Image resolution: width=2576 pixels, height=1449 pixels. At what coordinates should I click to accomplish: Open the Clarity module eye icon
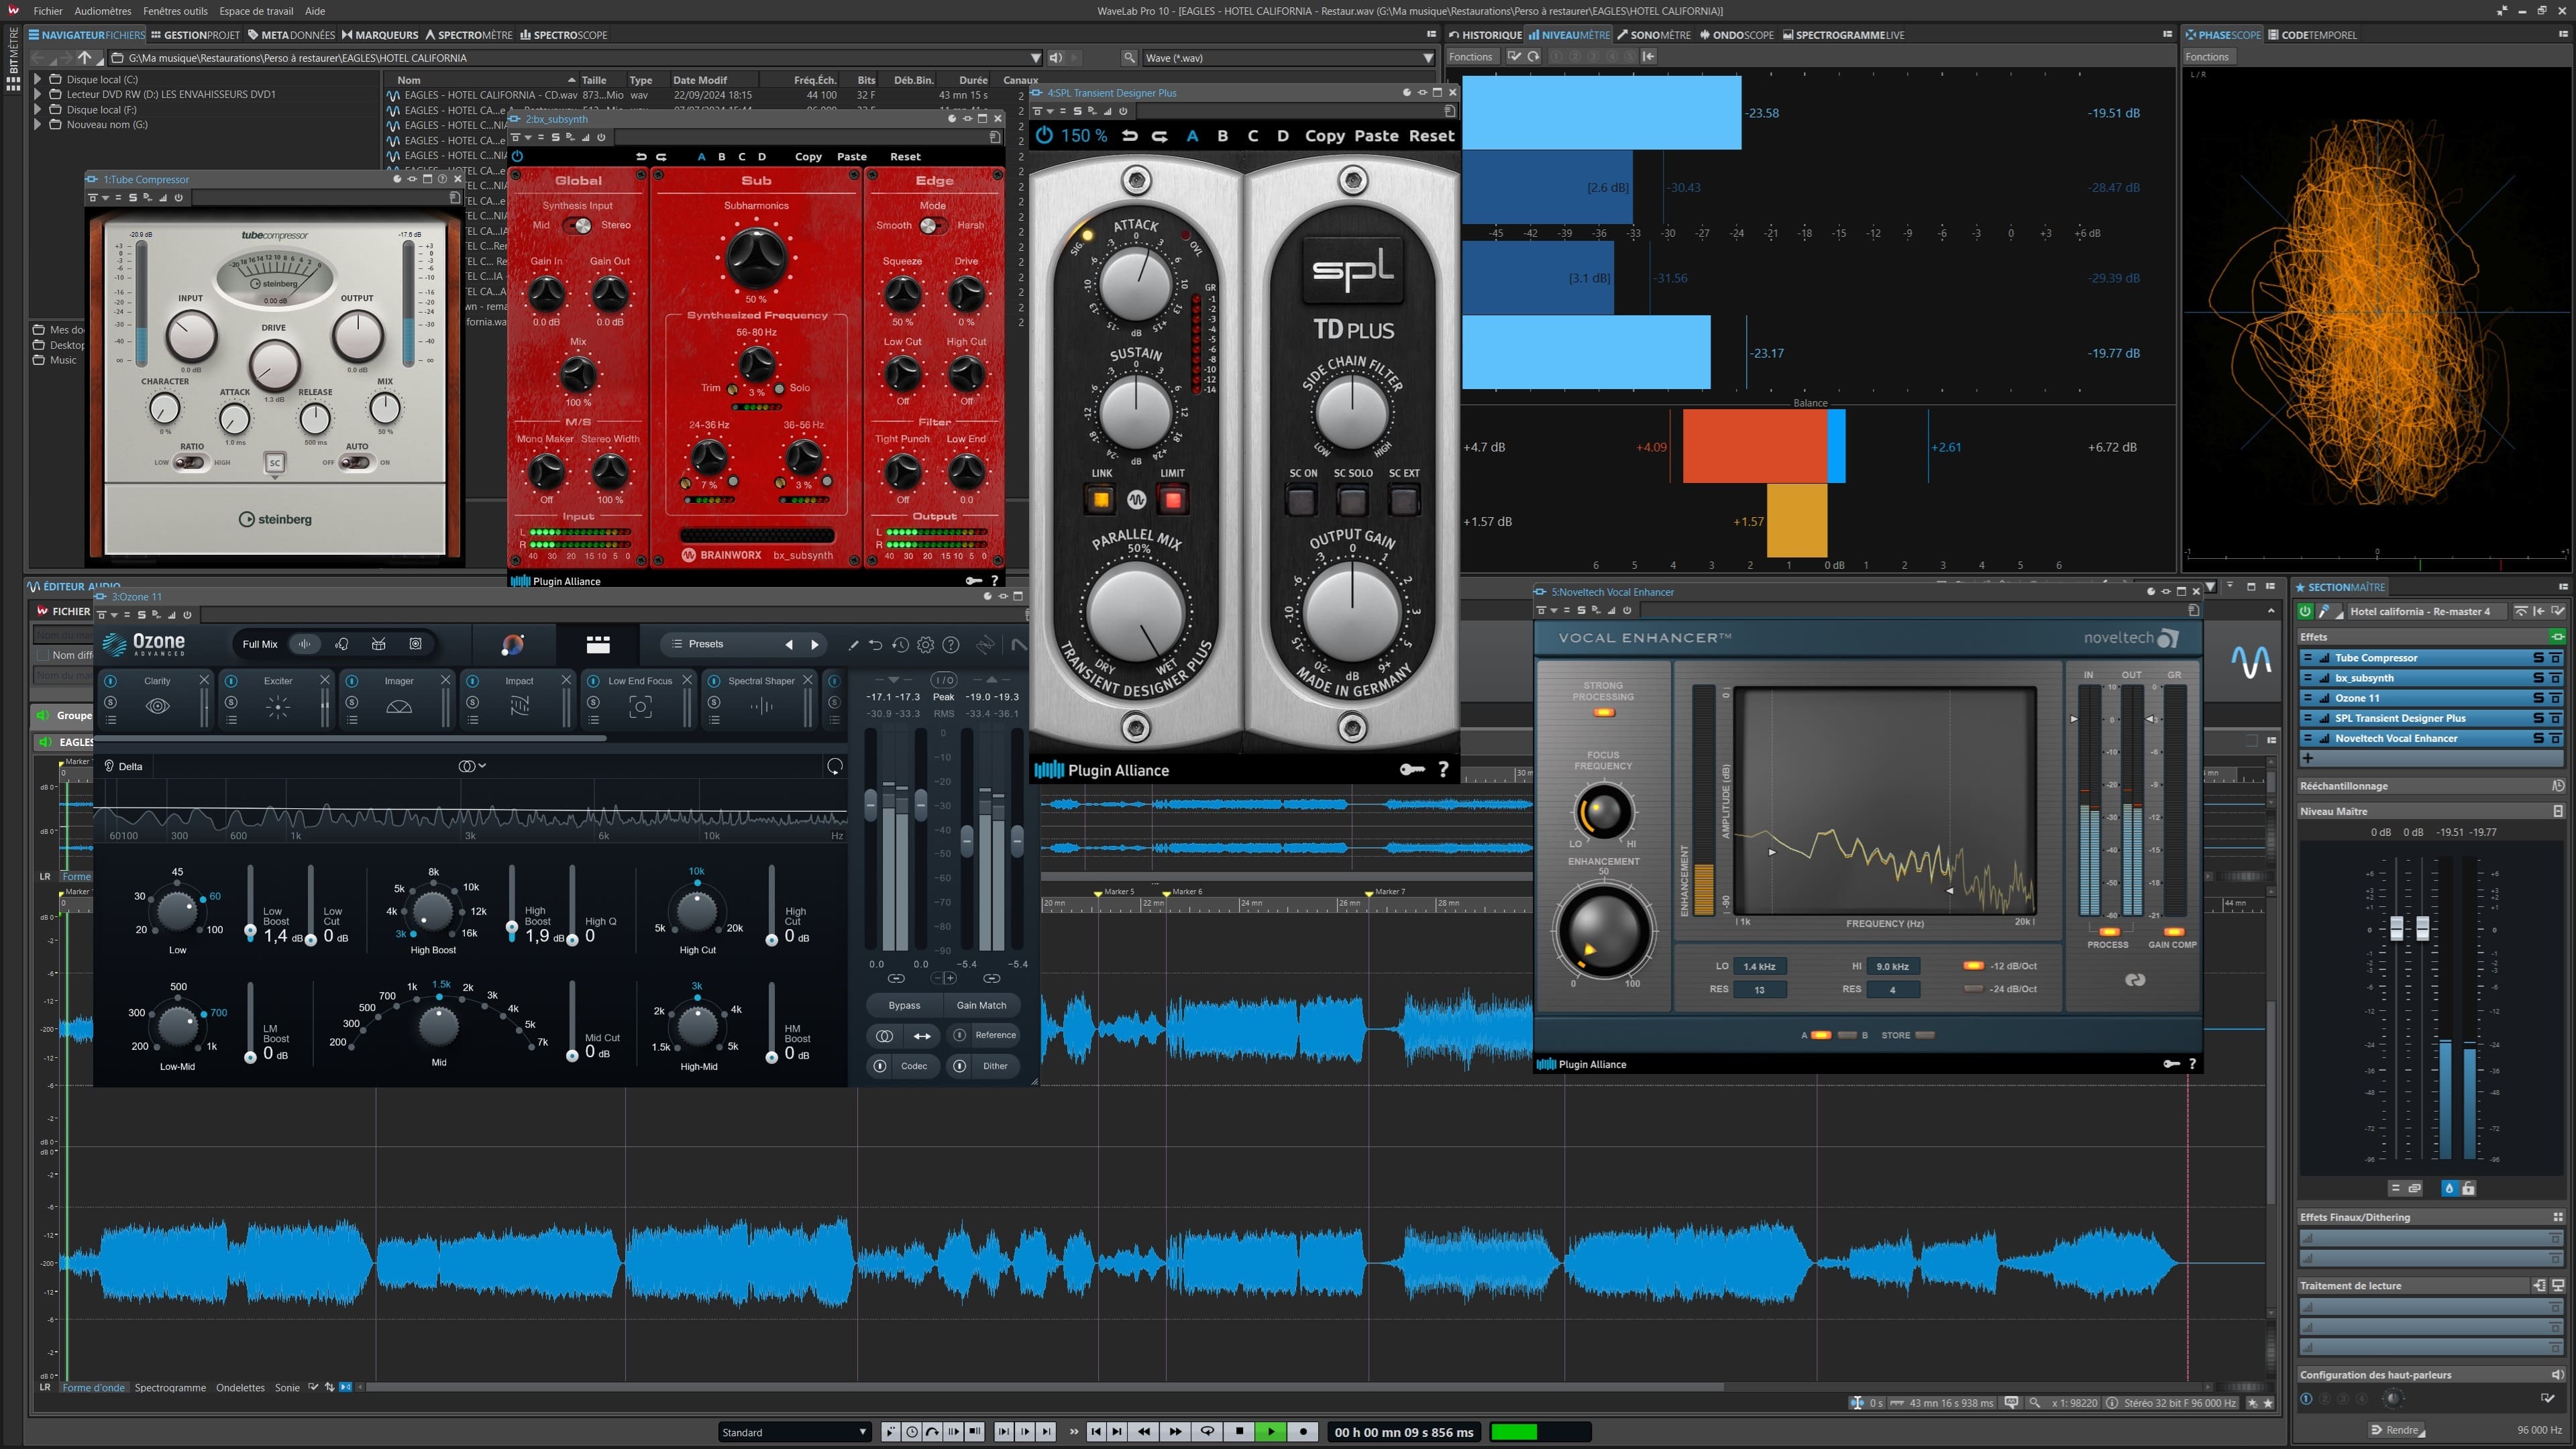pyautogui.click(x=157, y=706)
